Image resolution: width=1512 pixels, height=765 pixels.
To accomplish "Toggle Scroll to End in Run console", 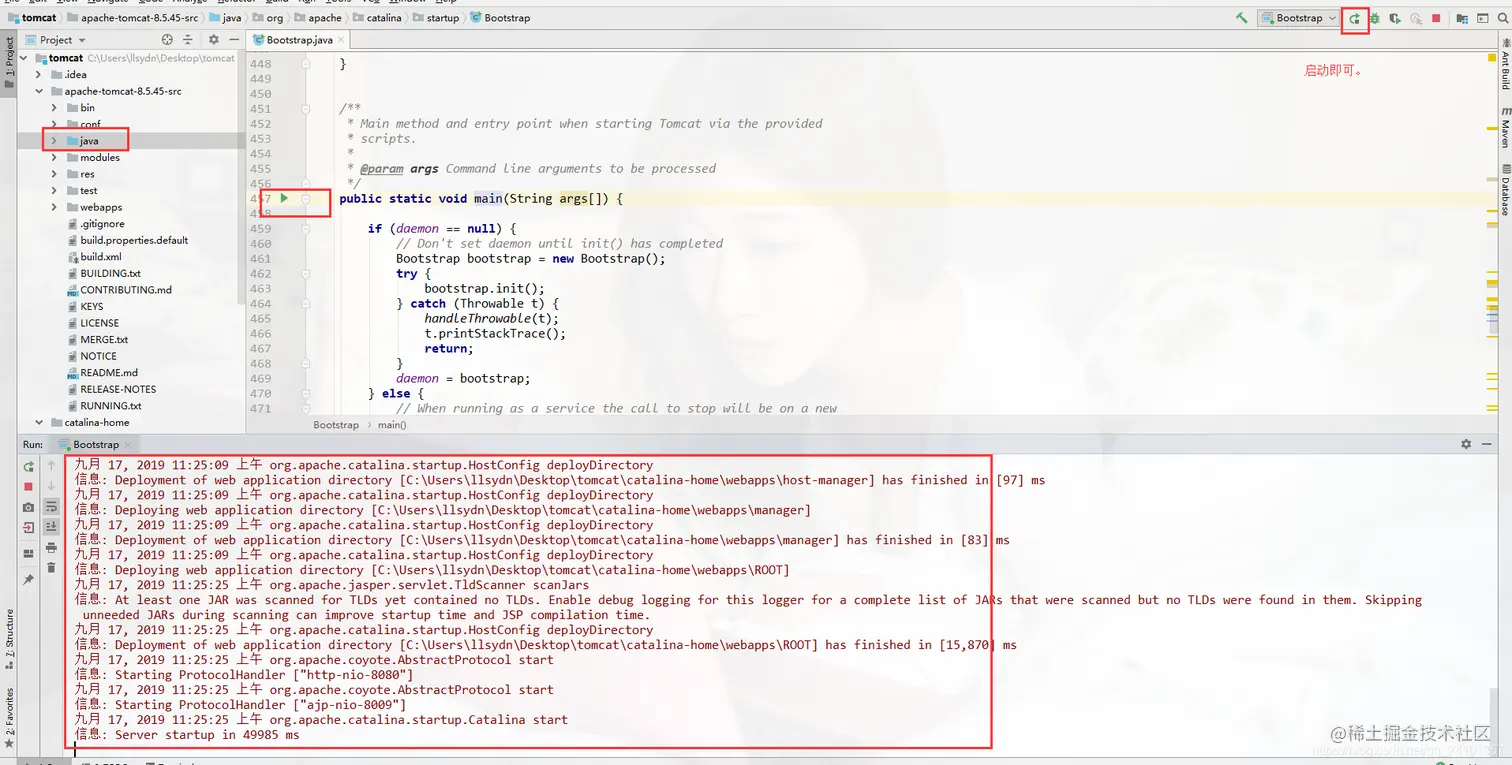I will (51, 526).
